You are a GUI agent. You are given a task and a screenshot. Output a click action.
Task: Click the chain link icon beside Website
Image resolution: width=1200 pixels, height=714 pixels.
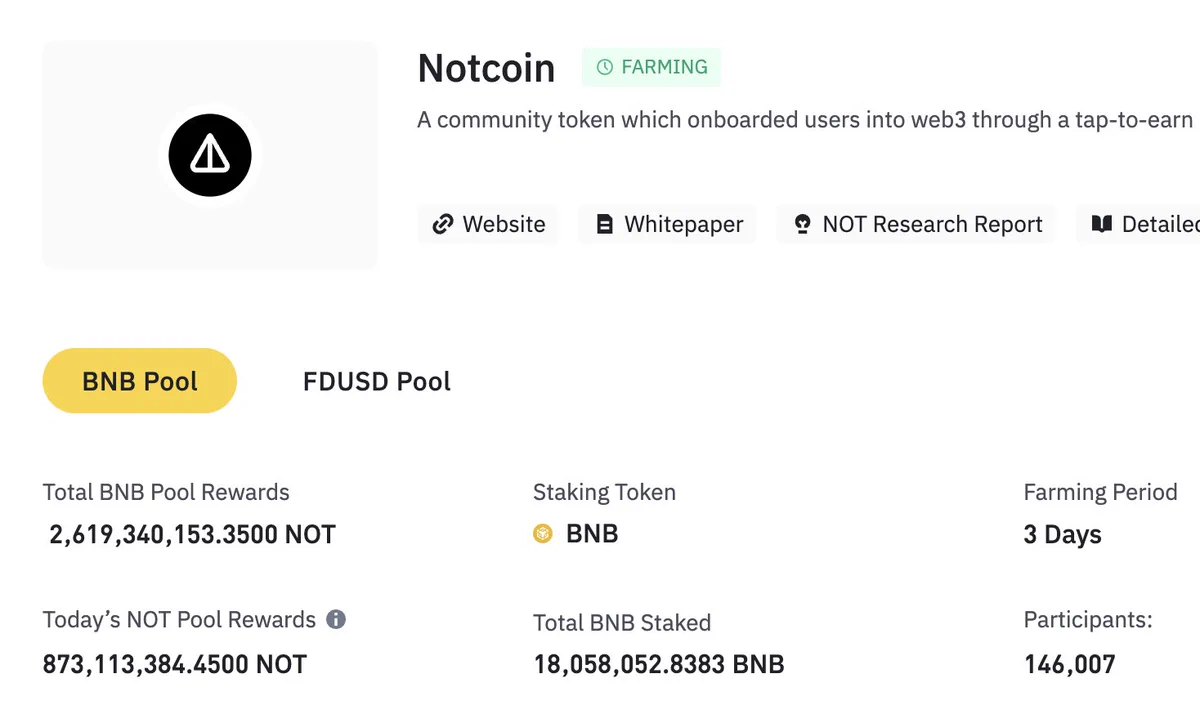[442, 224]
